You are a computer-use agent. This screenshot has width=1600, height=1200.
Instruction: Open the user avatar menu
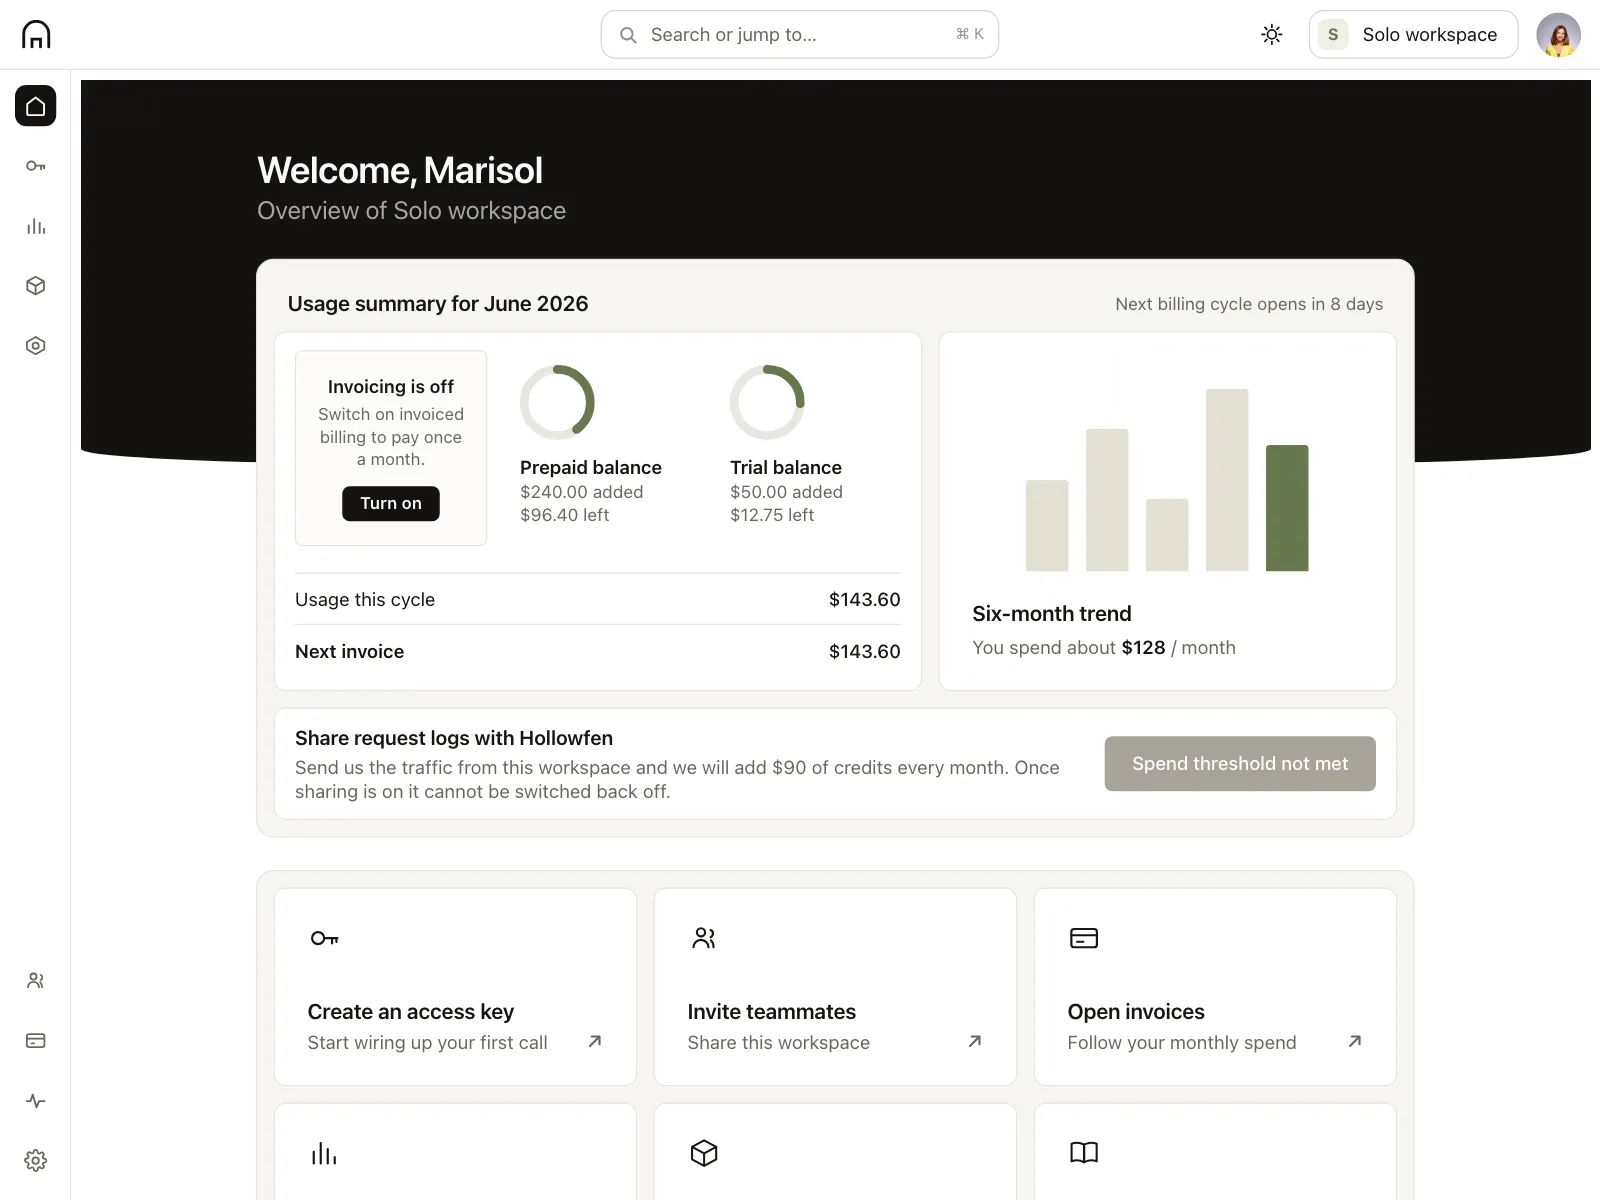(x=1558, y=35)
